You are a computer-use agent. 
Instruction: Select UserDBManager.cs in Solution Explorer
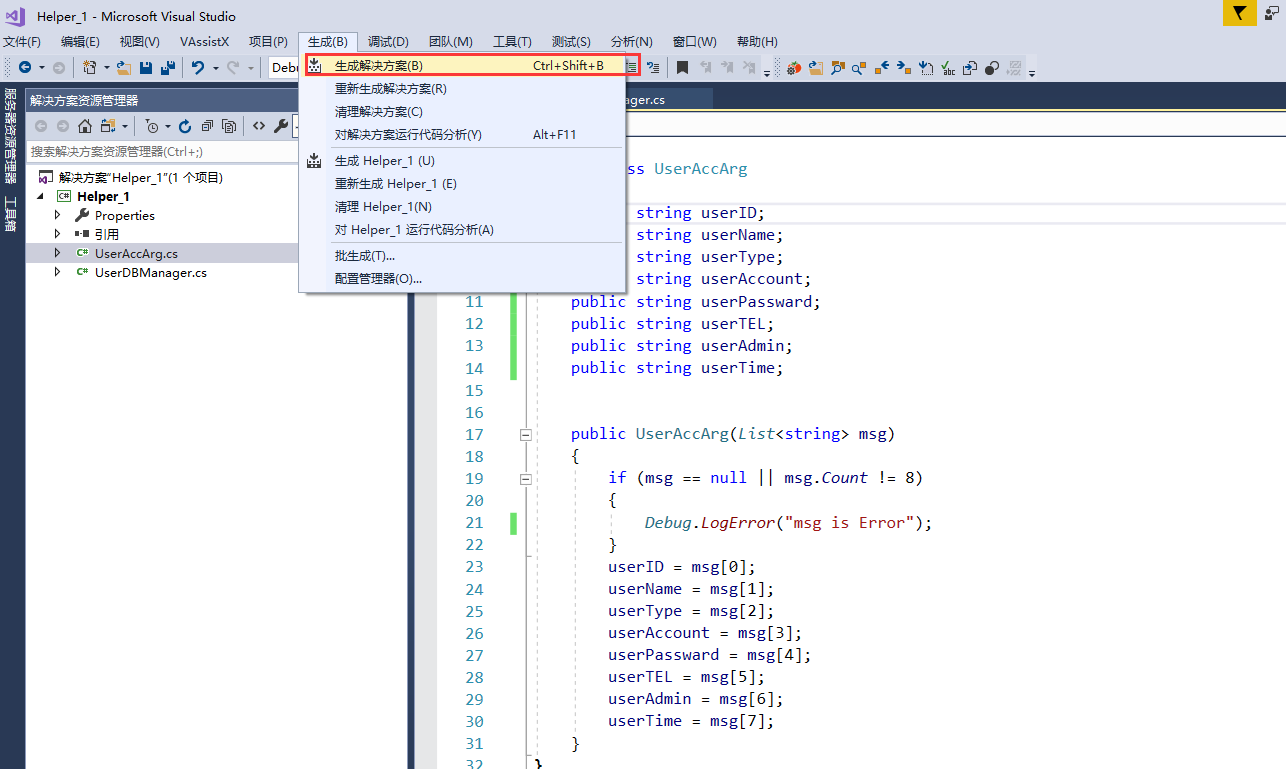pos(151,272)
